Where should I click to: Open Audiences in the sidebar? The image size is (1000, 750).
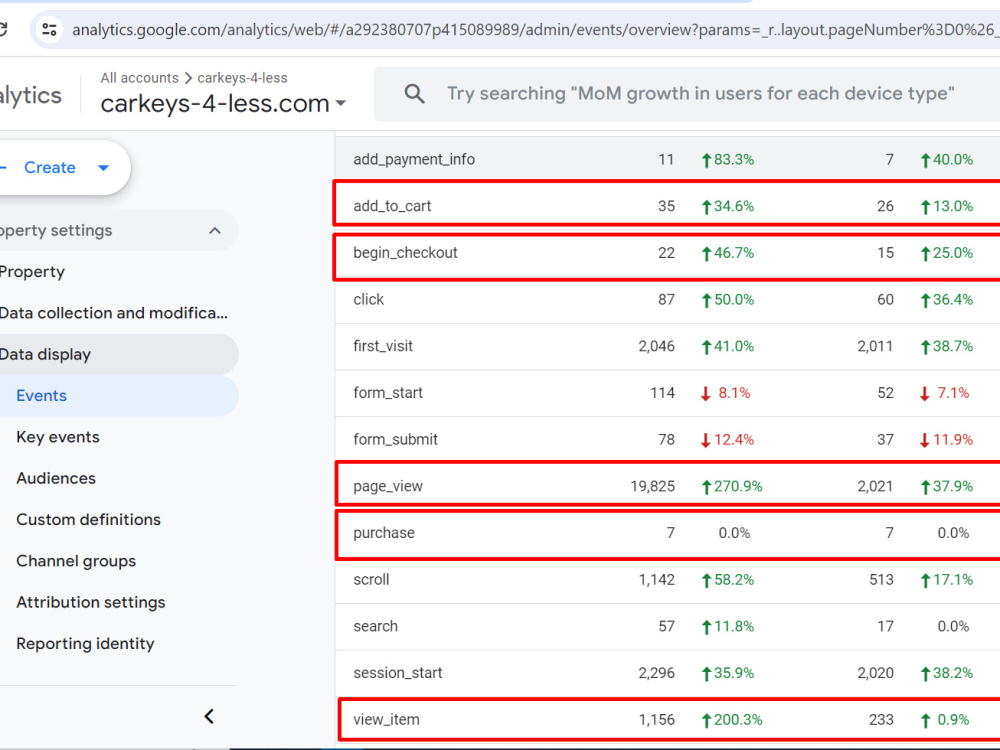click(56, 478)
